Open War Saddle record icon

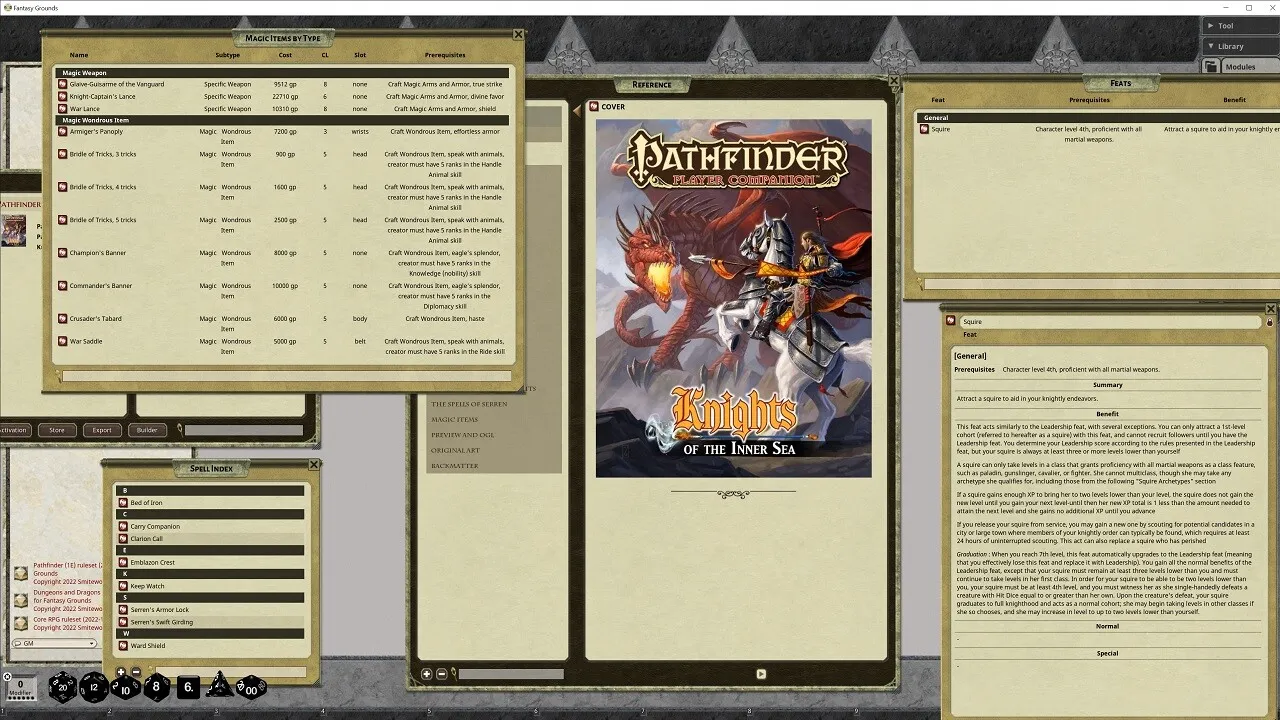(63, 341)
